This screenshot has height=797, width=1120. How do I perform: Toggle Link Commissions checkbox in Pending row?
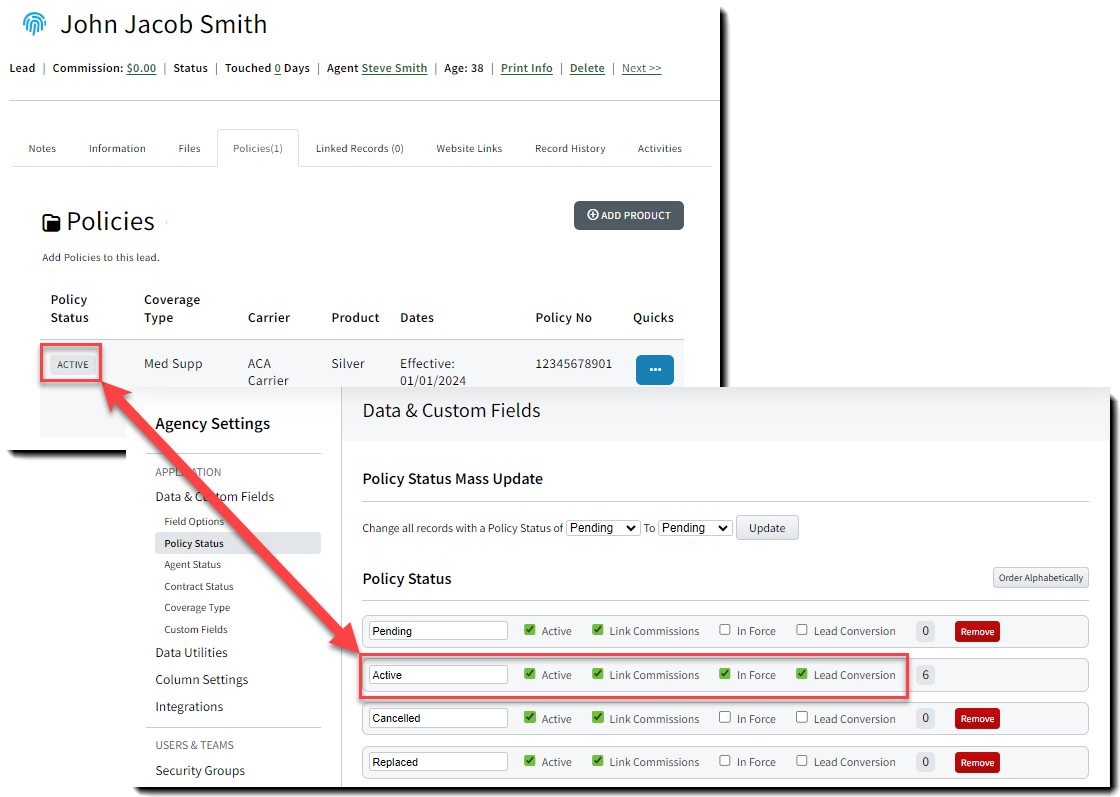pos(598,630)
